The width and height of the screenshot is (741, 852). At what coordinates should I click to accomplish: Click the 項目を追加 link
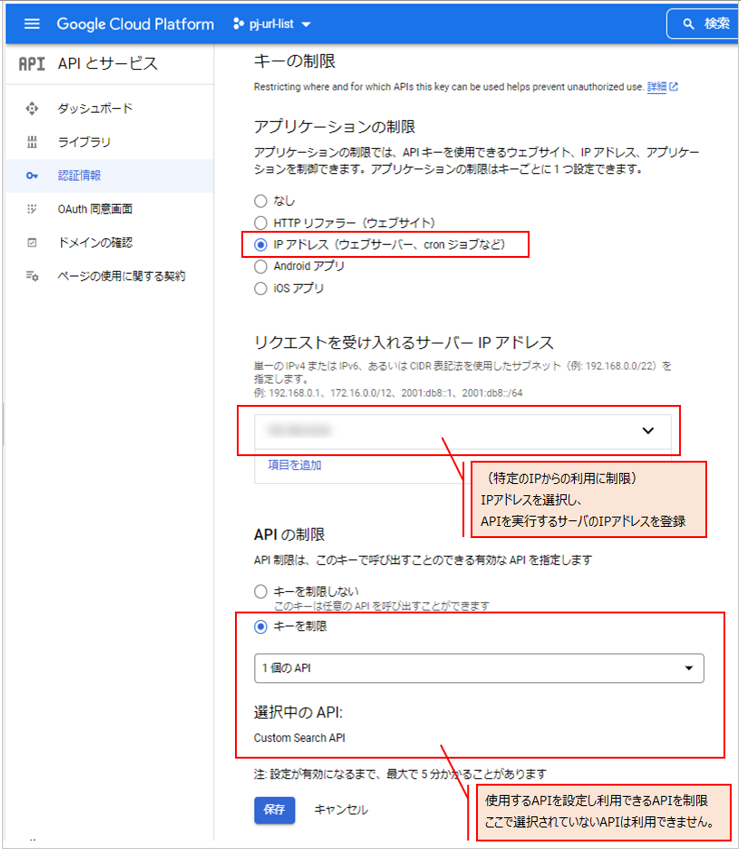point(295,465)
